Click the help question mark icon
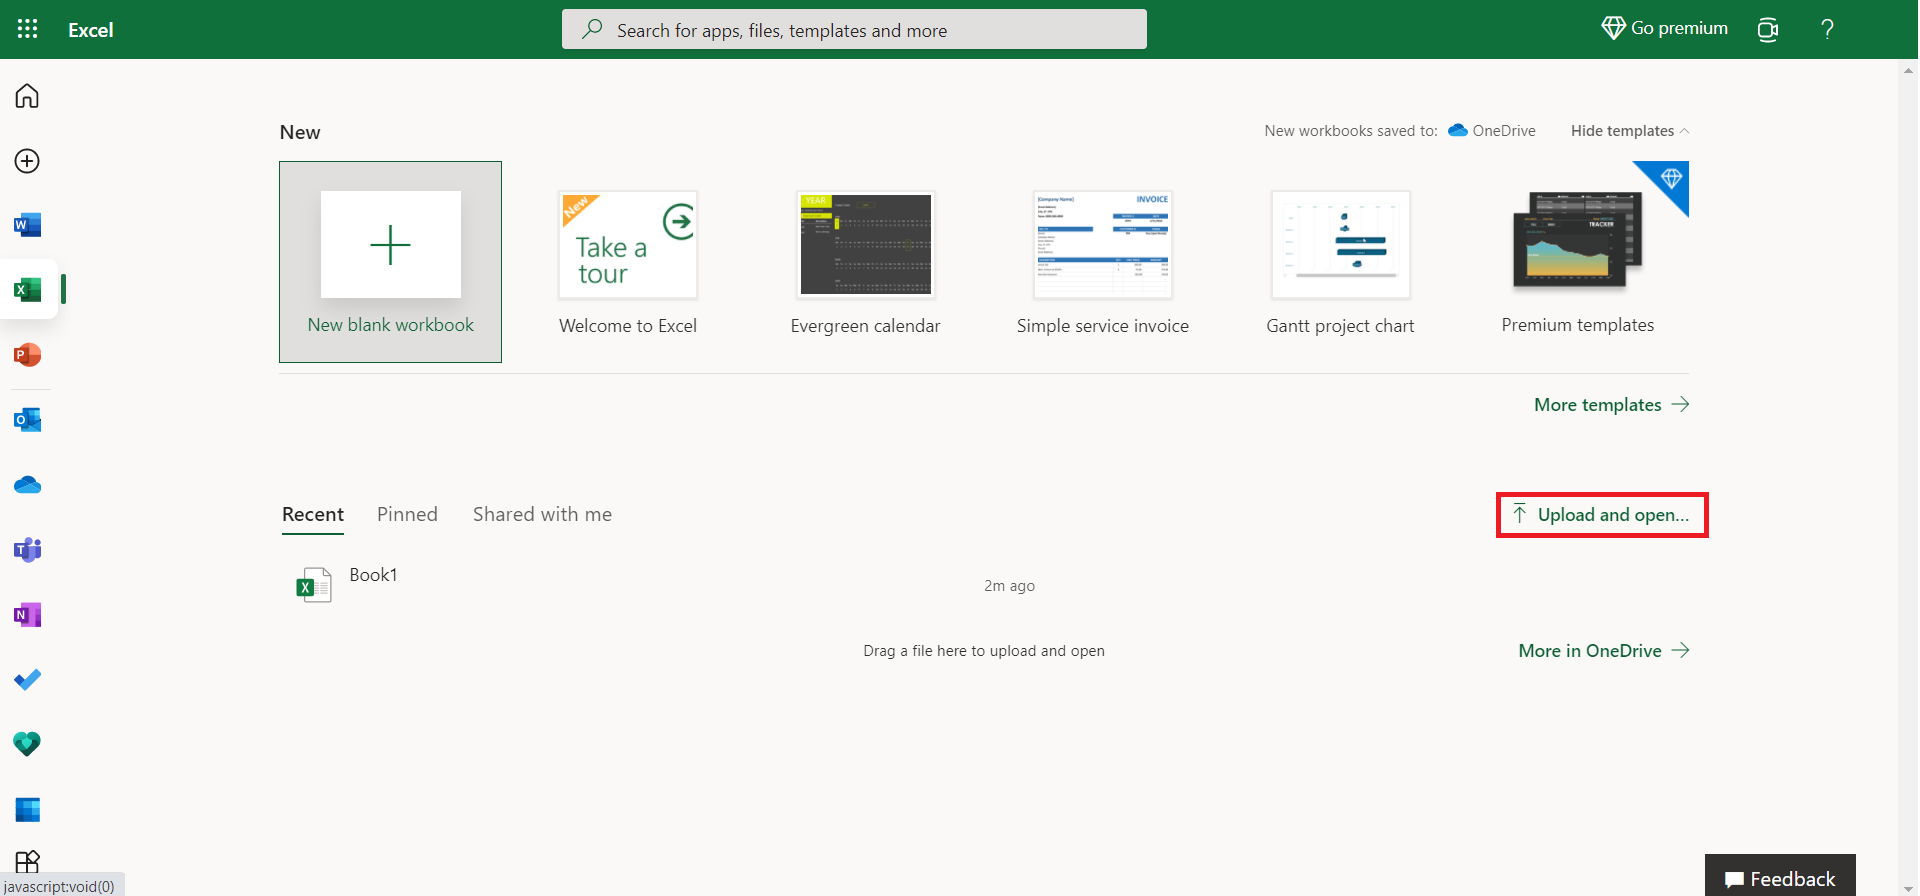This screenshot has width=1920, height=896. pyautogui.click(x=1827, y=29)
